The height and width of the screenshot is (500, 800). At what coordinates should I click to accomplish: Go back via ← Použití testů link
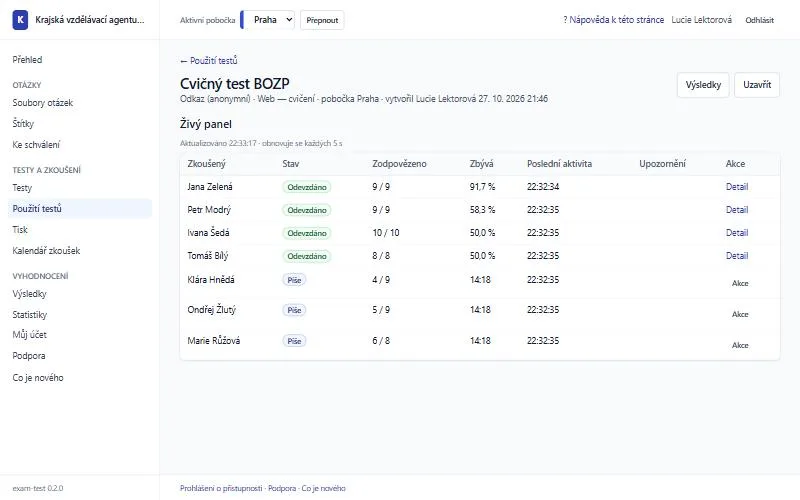click(209, 61)
